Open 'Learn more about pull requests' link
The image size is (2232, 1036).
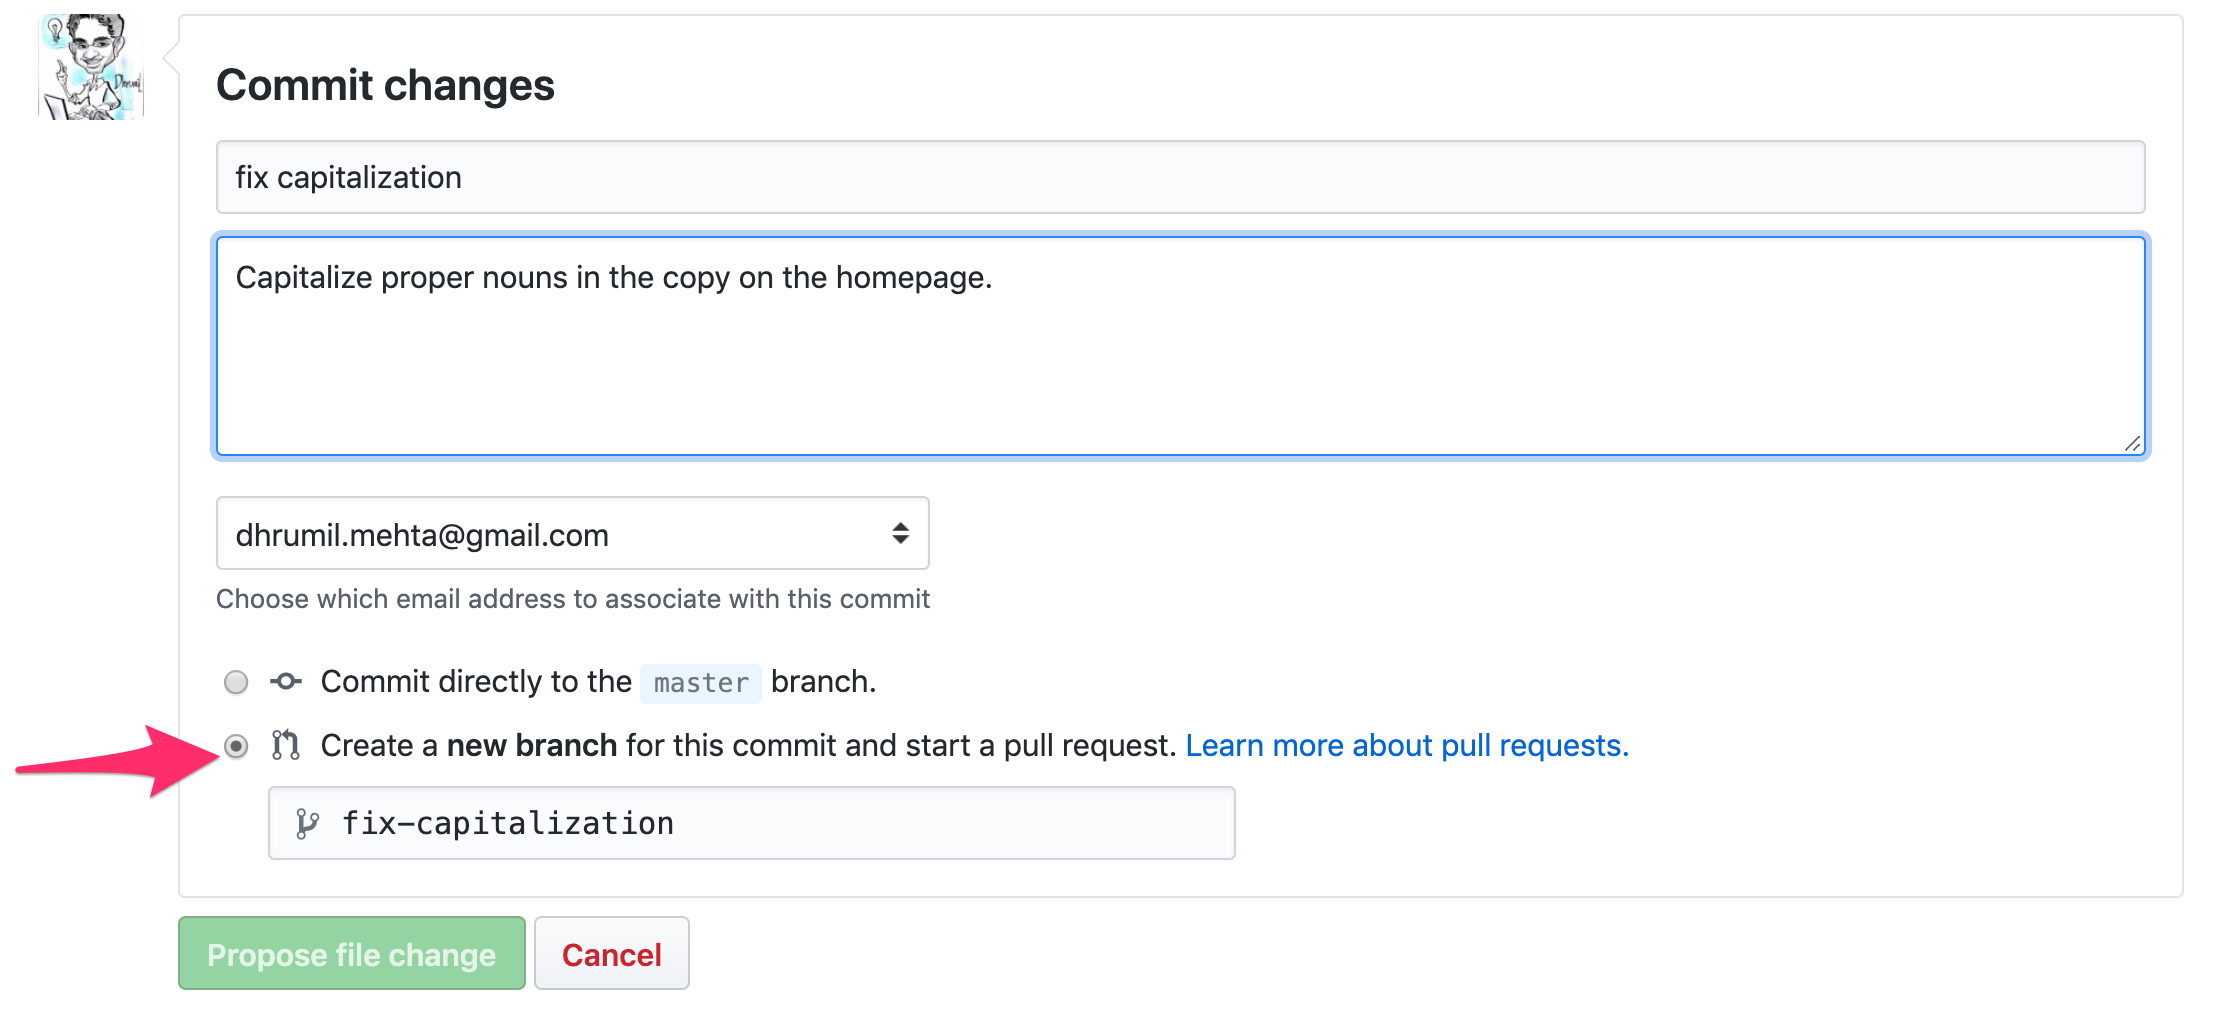pyautogui.click(x=1406, y=746)
